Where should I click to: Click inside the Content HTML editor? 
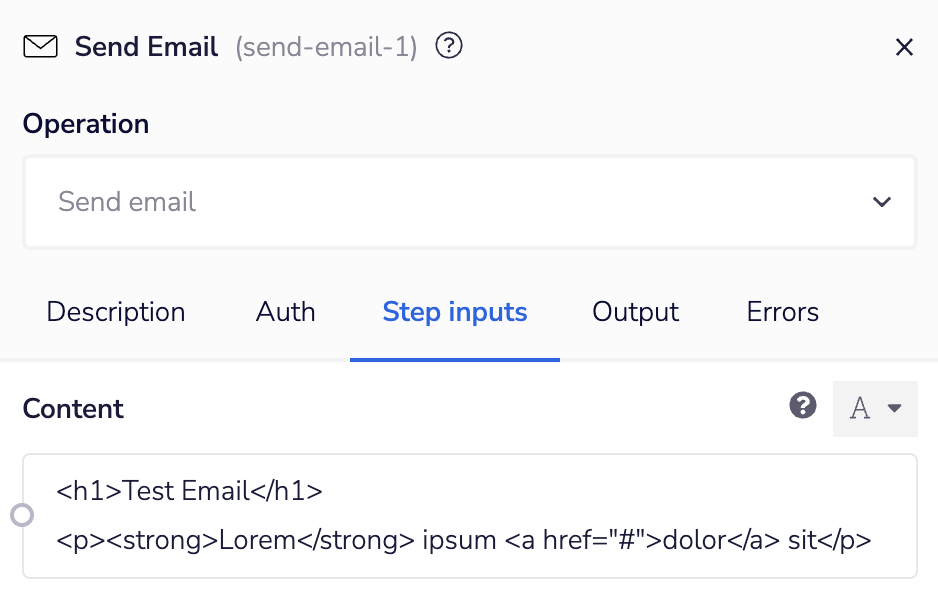[470, 515]
